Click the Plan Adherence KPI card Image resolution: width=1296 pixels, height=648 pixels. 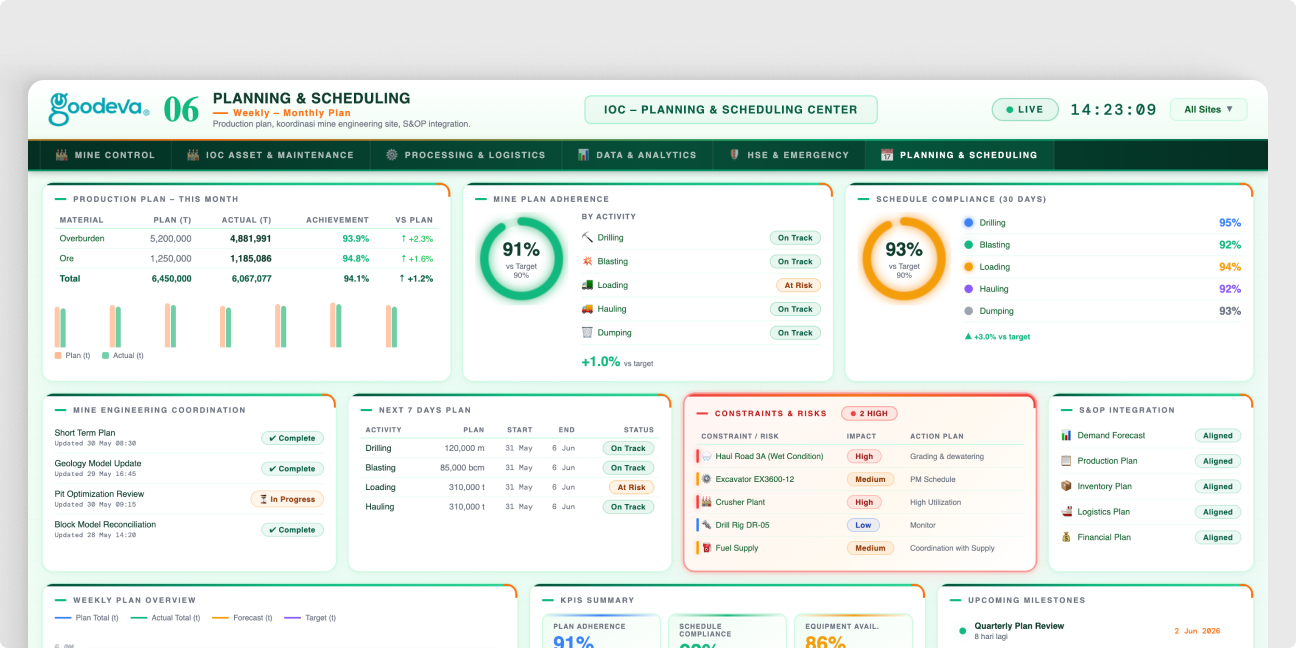click(602, 632)
